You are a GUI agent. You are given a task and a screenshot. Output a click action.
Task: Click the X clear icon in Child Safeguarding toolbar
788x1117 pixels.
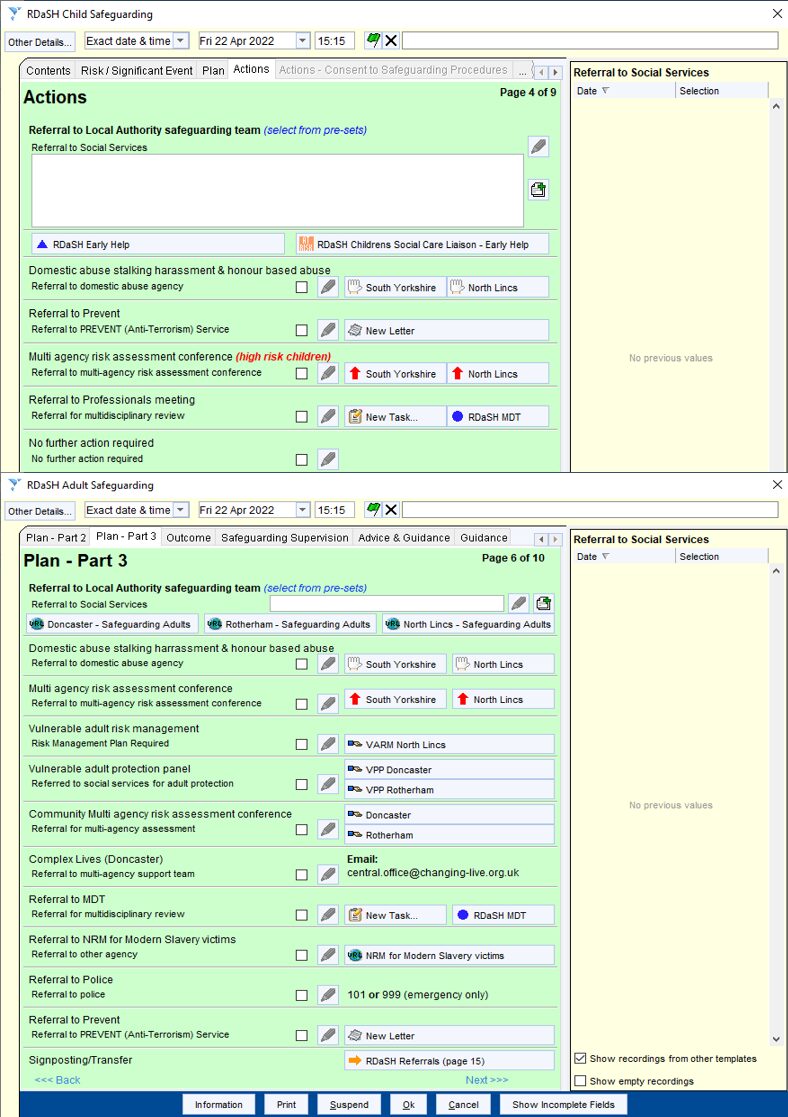click(x=391, y=41)
